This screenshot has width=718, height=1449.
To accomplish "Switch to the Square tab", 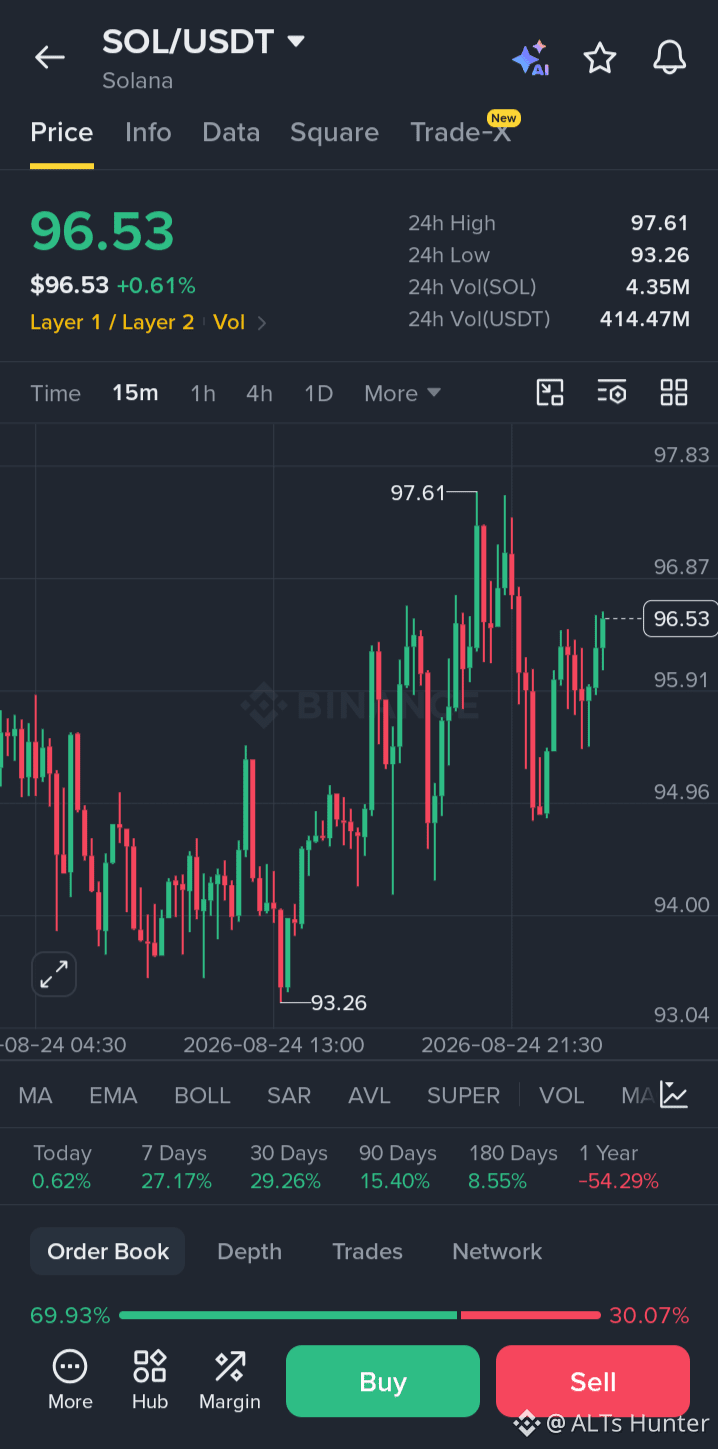I will 334,133.
